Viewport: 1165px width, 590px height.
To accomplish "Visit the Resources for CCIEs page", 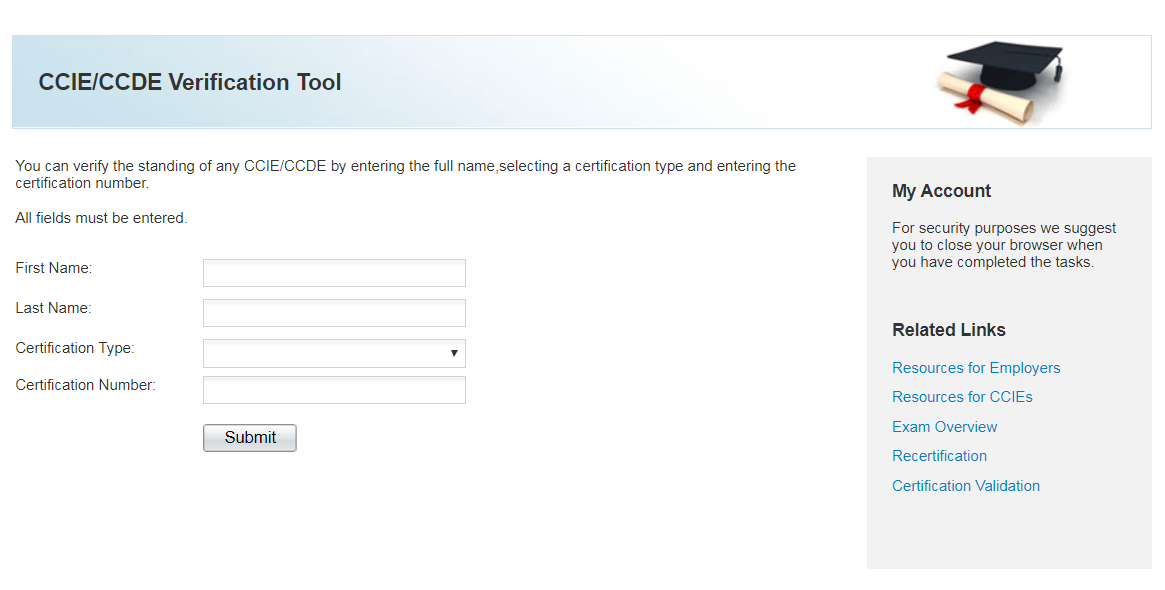I will [962, 396].
